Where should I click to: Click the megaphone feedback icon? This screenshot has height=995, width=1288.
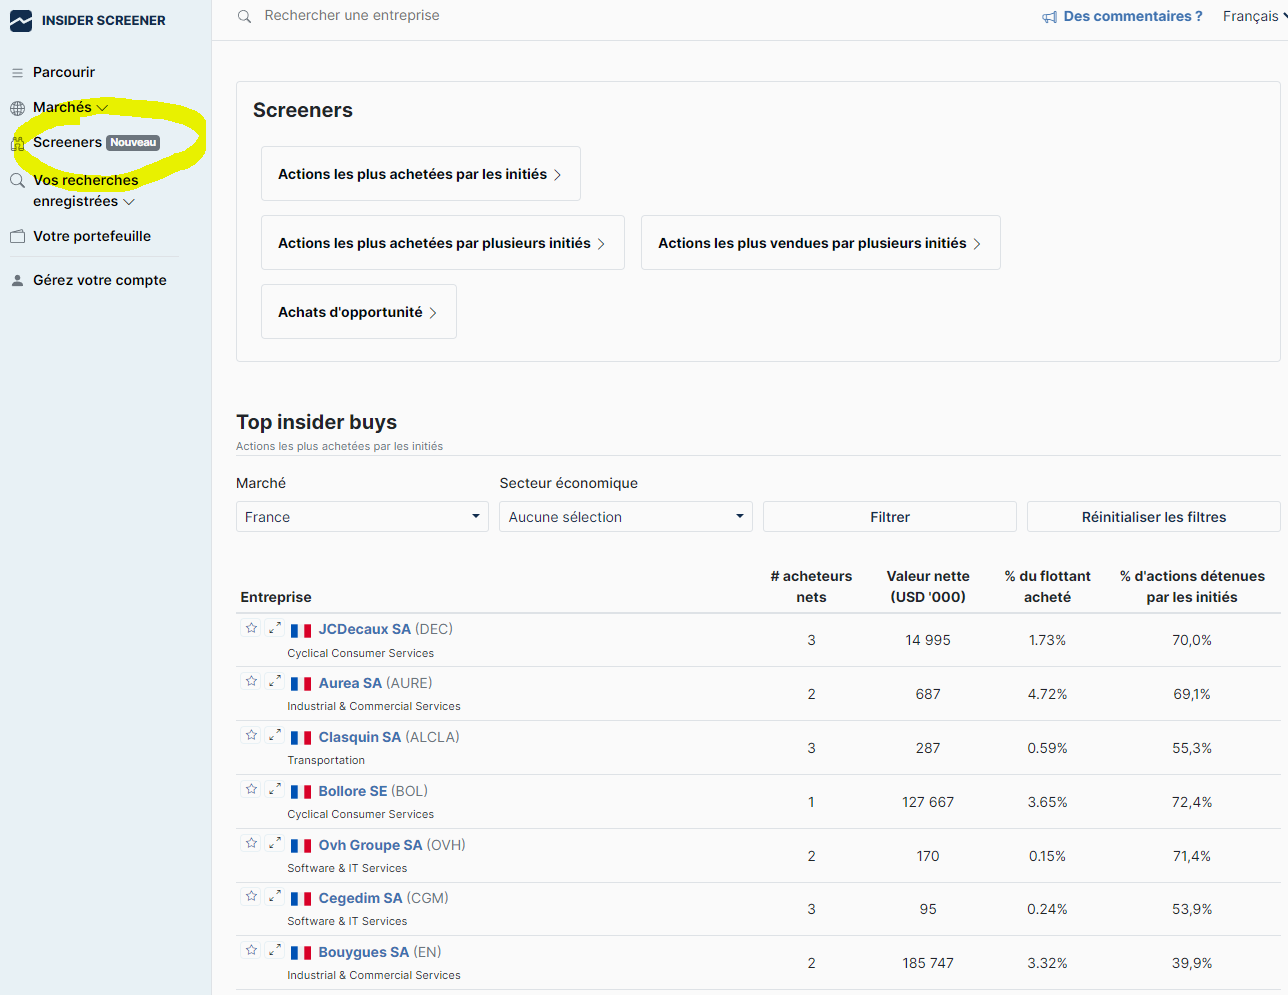click(1049, 17)
